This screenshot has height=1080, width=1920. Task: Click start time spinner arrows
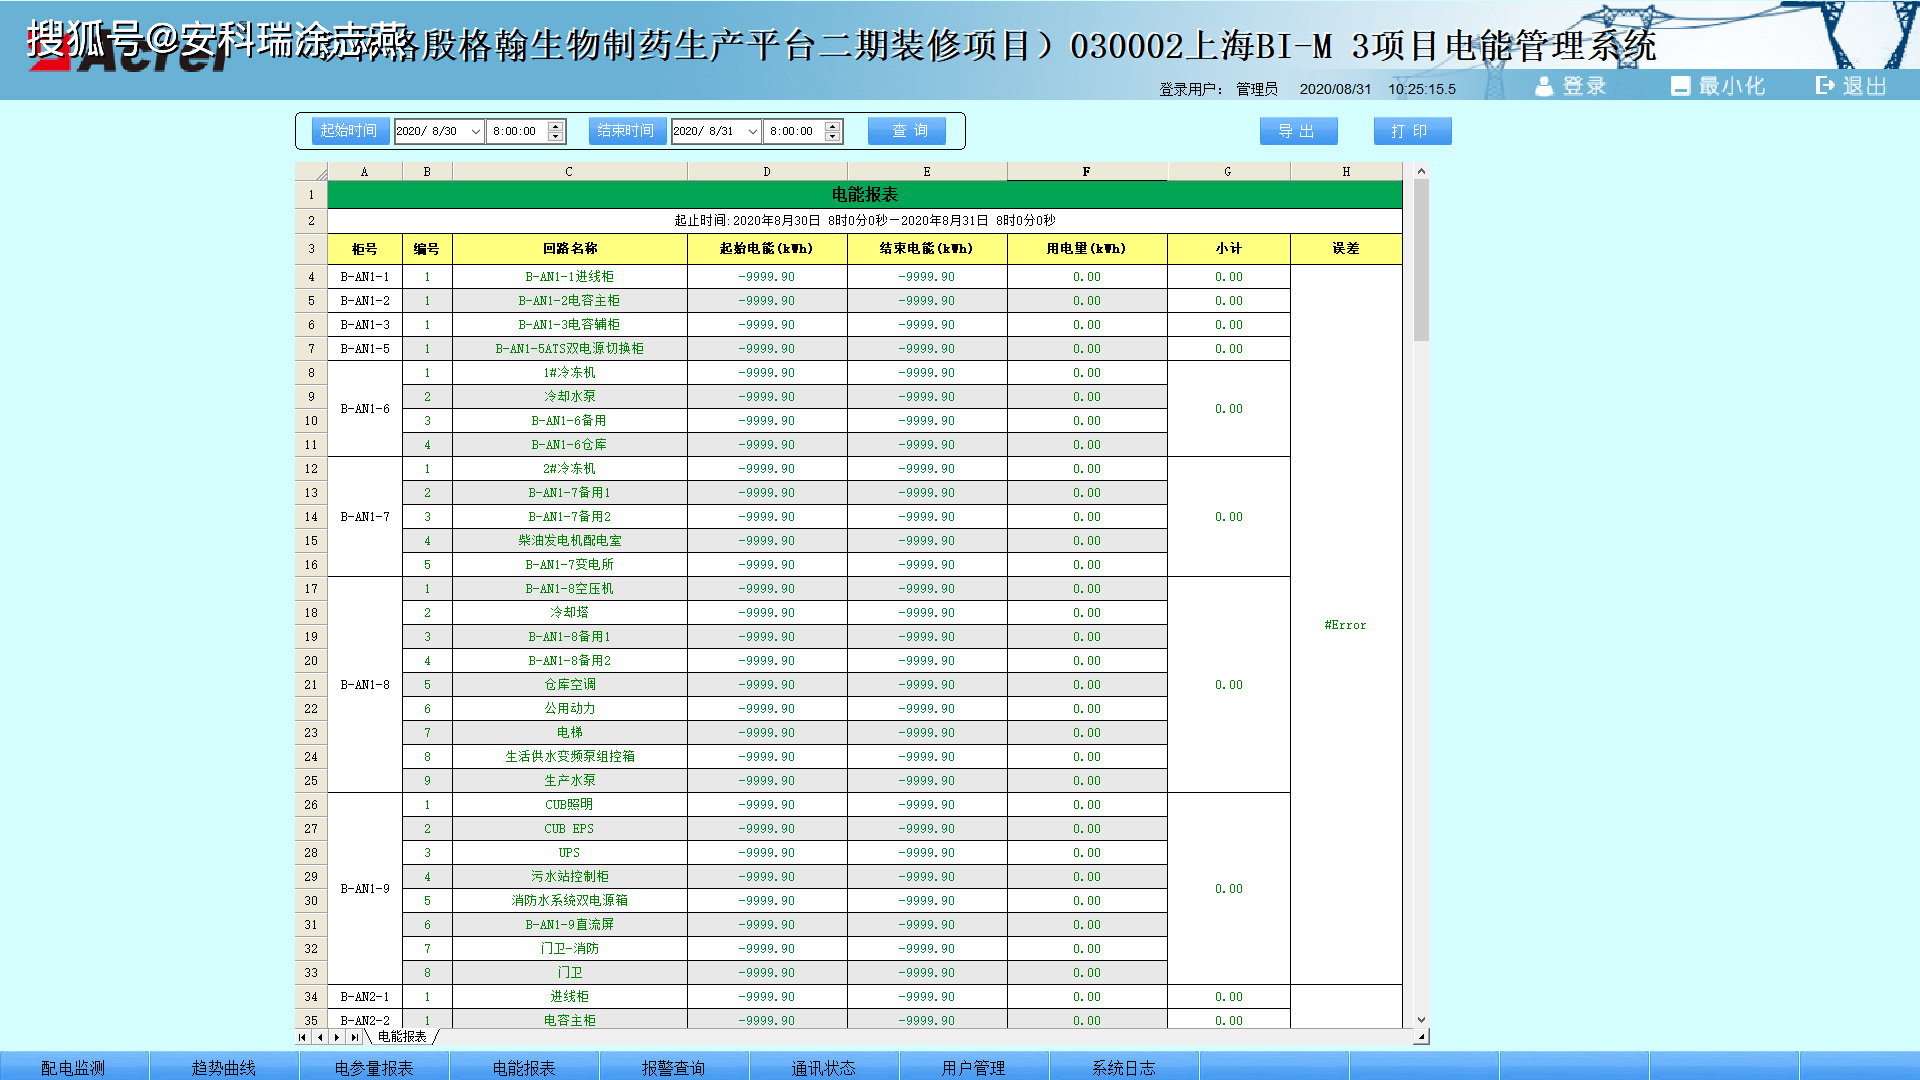click(x=556, y=131)
